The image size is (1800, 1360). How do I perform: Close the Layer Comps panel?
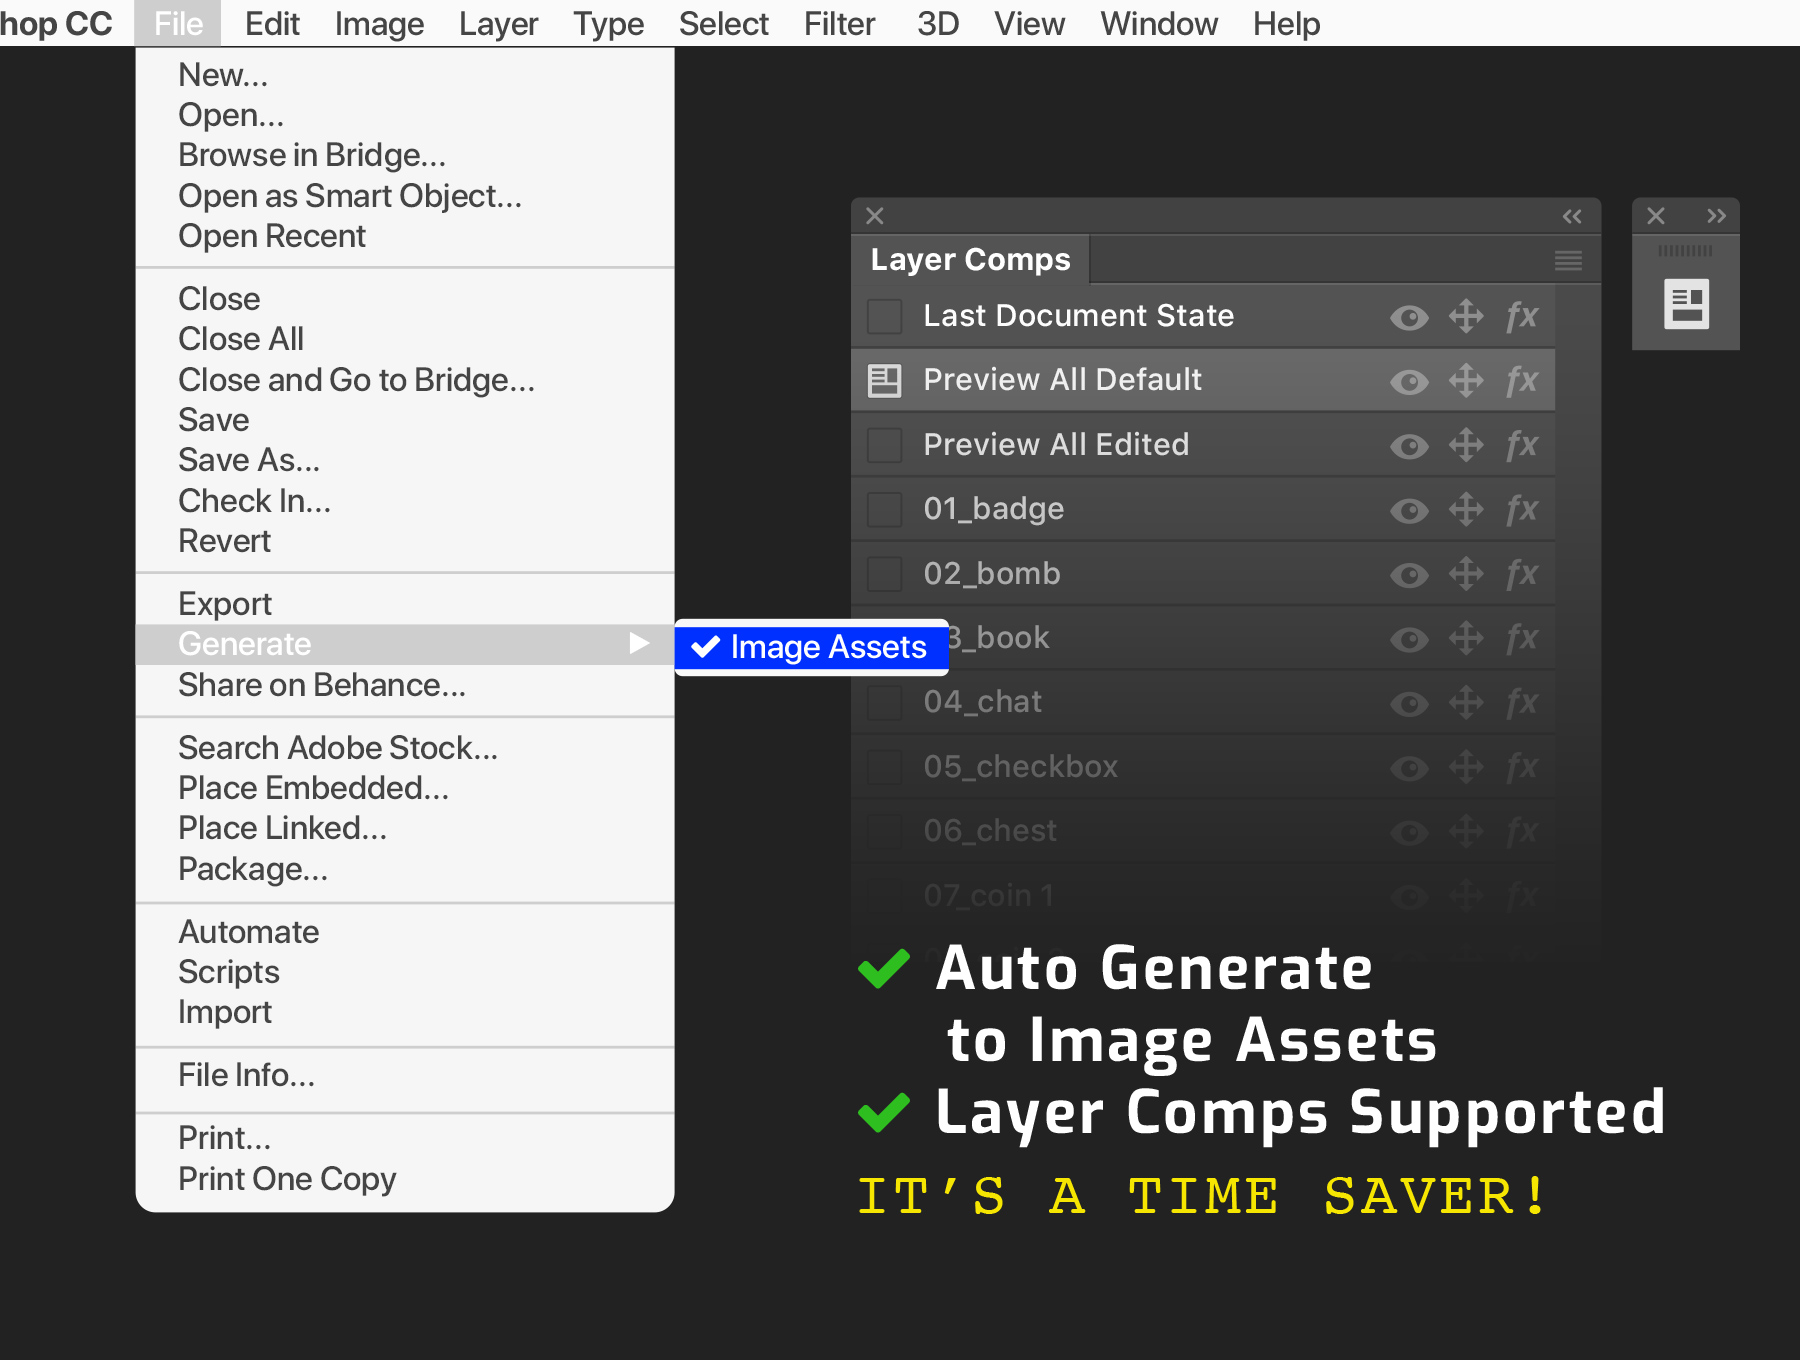(875, 216)
